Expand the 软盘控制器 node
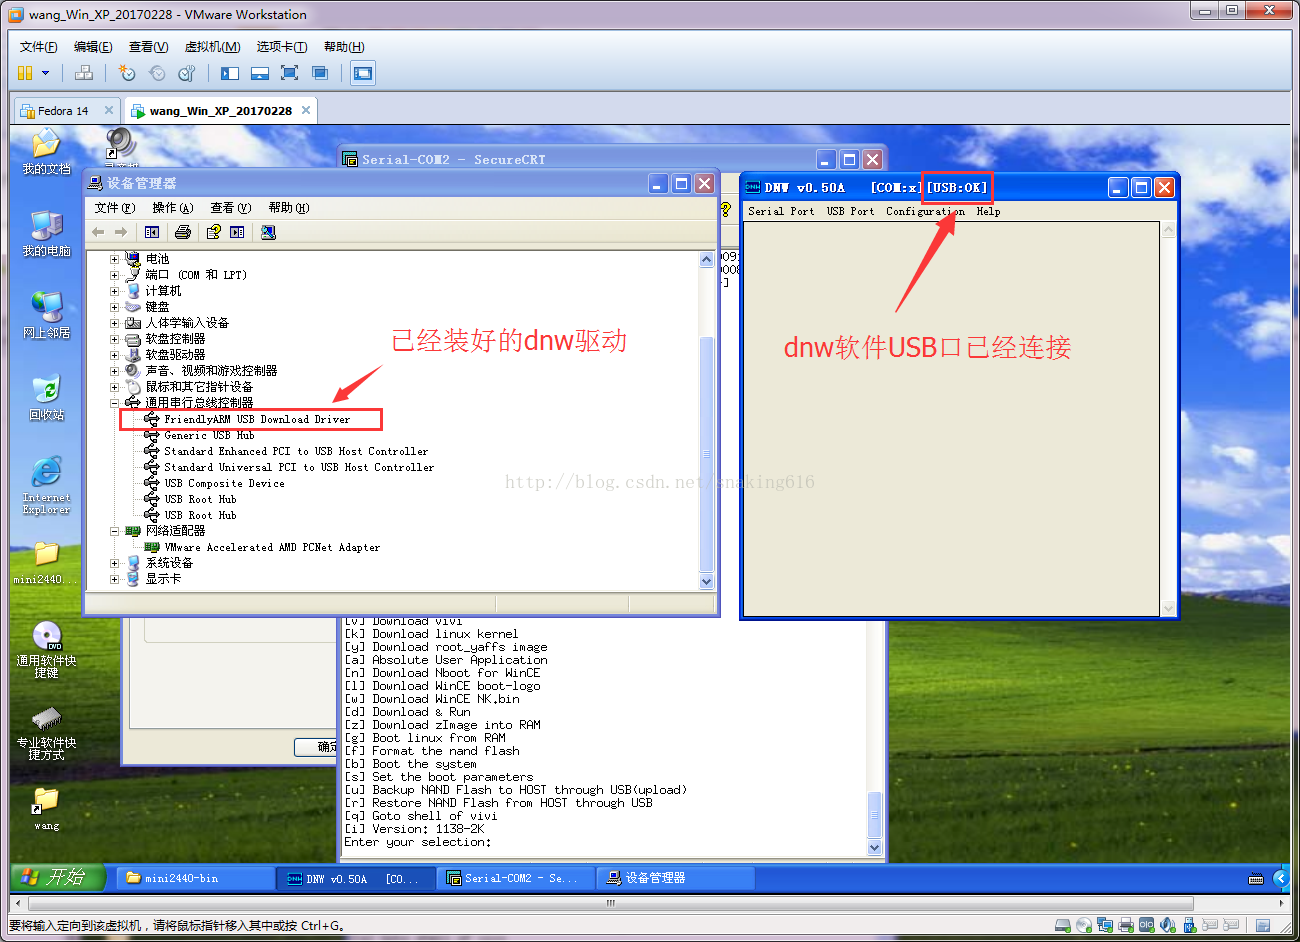Screen dimensions: 1300x942 click(114, 339)
